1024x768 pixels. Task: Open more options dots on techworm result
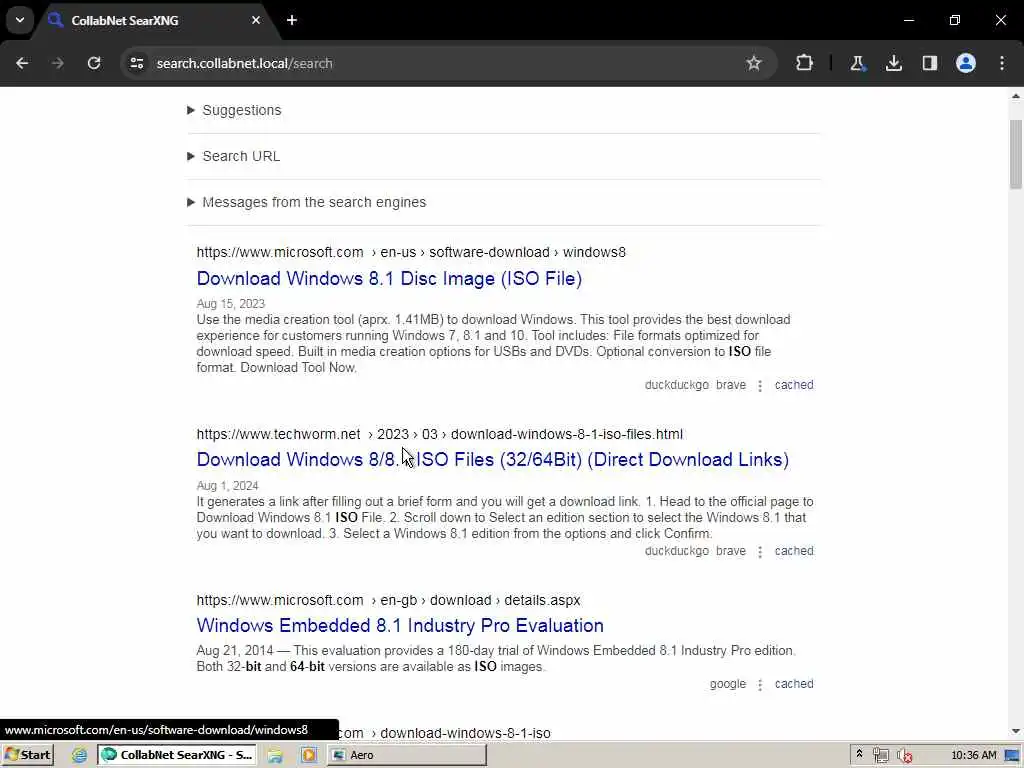[760, 552]
